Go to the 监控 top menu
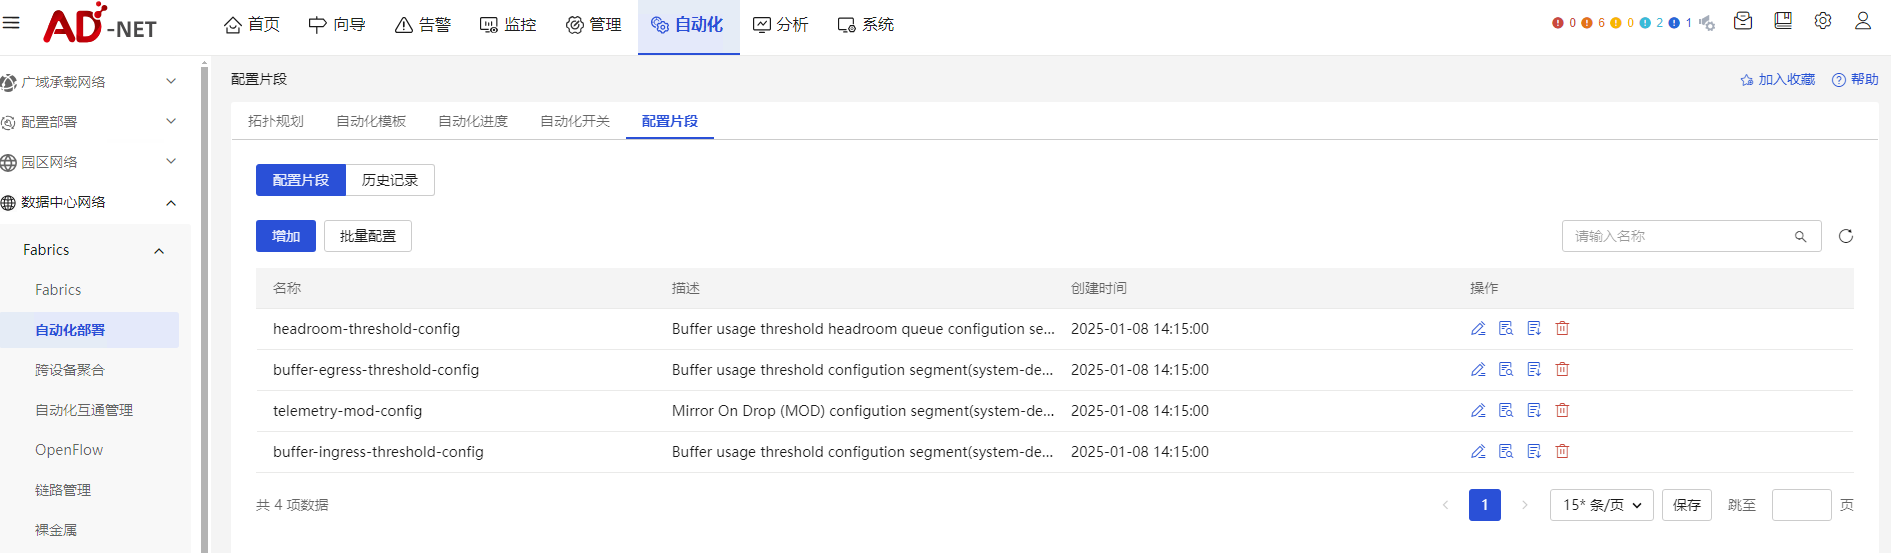Screen dimensions: 1891x553 [x=508, y=25]
